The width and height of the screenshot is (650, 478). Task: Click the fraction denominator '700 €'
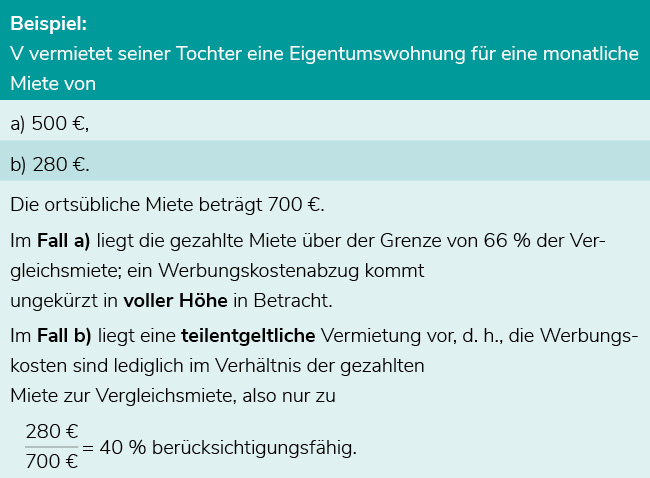click(52, 461)
